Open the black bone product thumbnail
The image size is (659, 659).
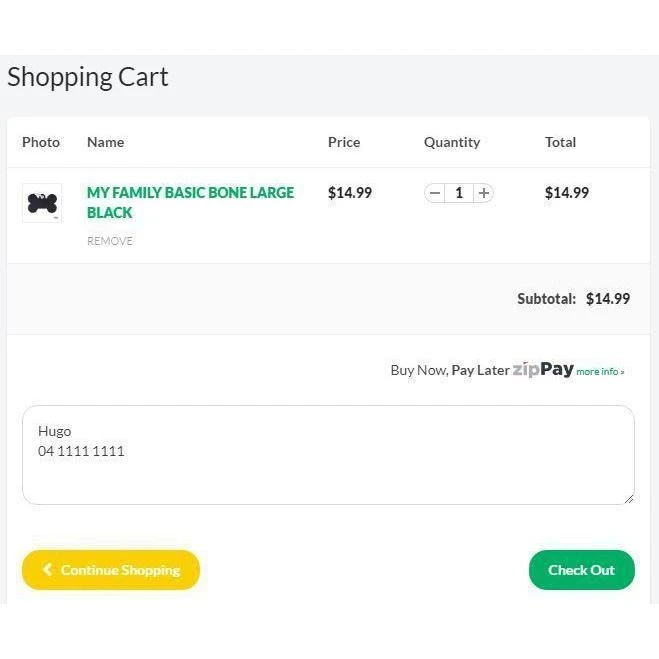click(42, 204)
